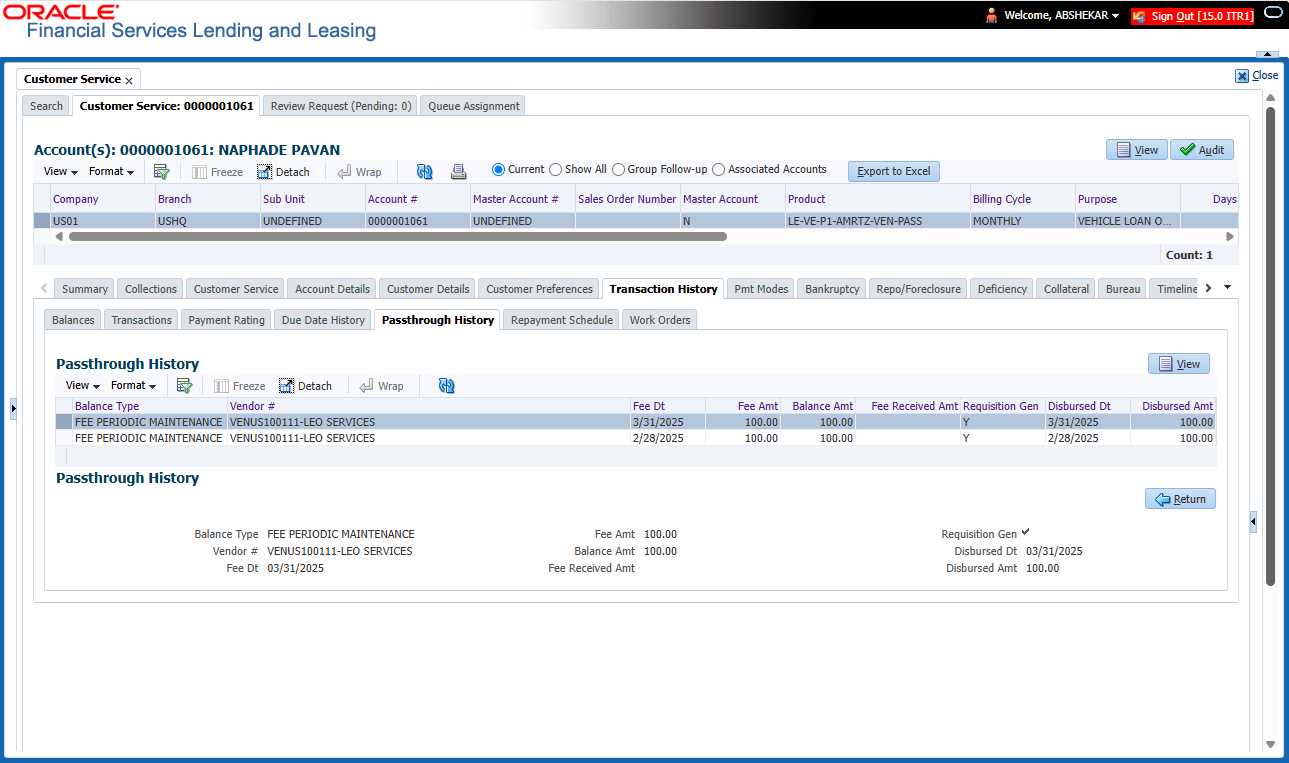This screenshot has width=1289, height=763.
Task: Collapse the left side panel splitter arrow
Action: (13, 408)
